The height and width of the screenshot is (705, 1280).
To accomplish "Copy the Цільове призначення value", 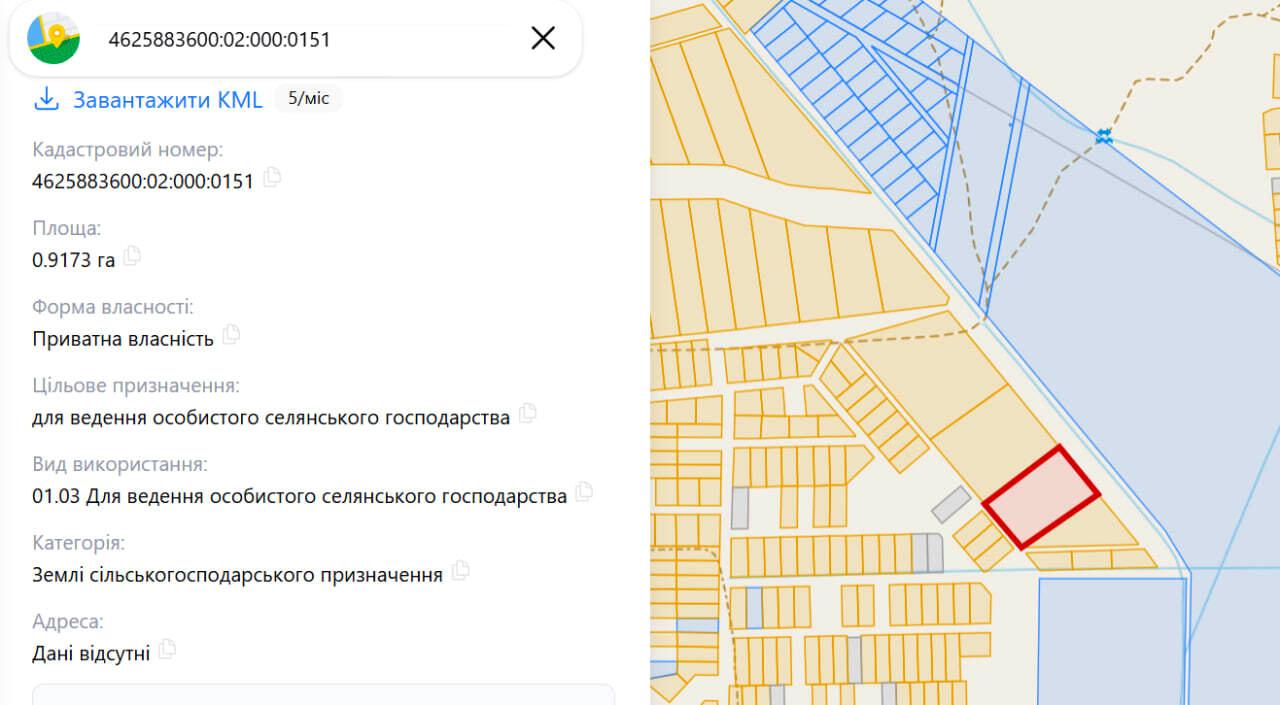I will (527, 414).
